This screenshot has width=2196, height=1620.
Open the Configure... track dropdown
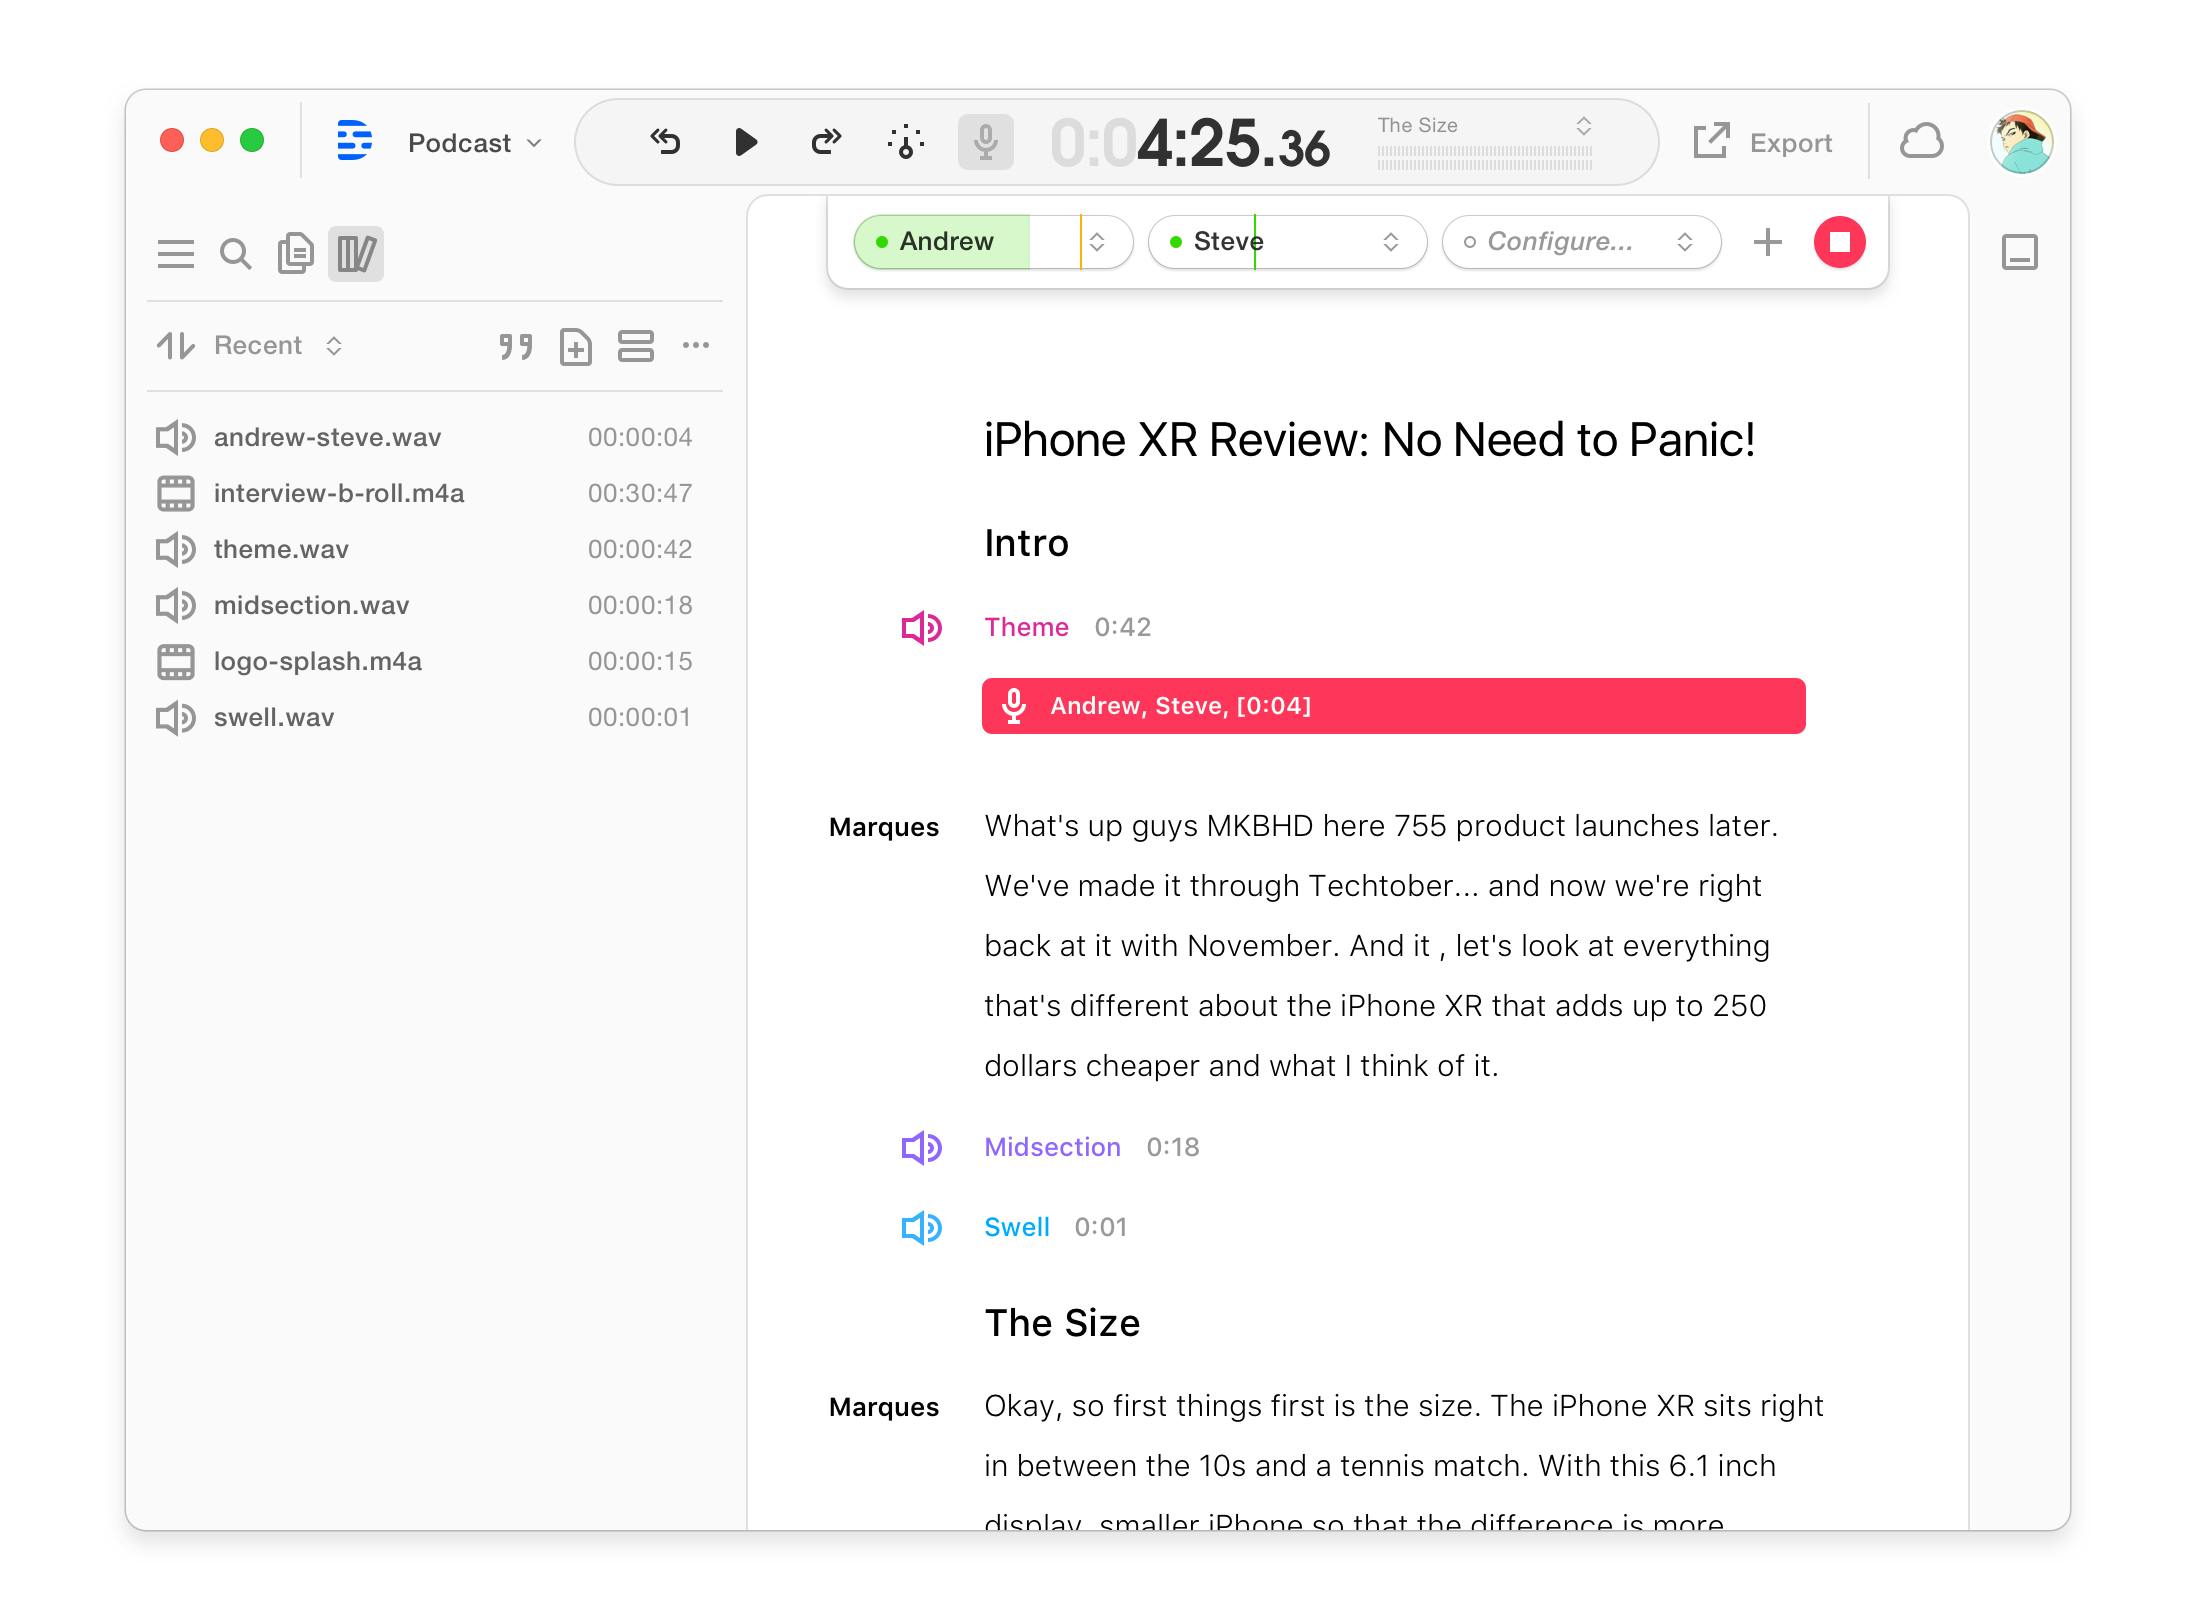(x=1582, y=242)
